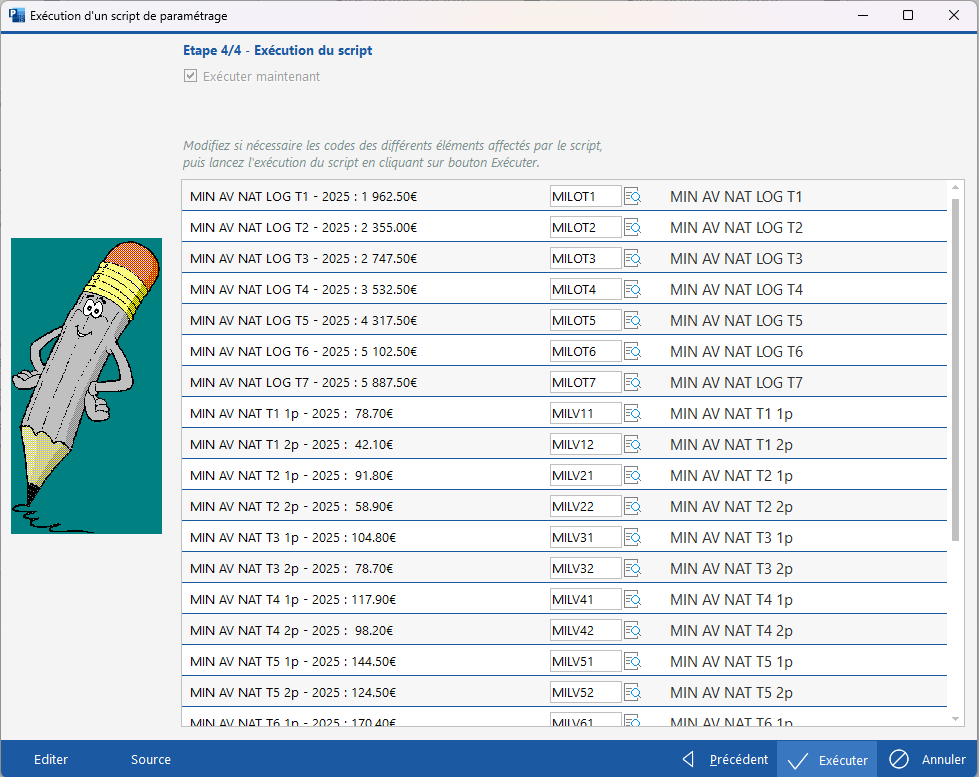Viewport: 979px width, 777px height.
Task: Open search icon beside MILOT3 code
Action: click(x=632, y=259)
